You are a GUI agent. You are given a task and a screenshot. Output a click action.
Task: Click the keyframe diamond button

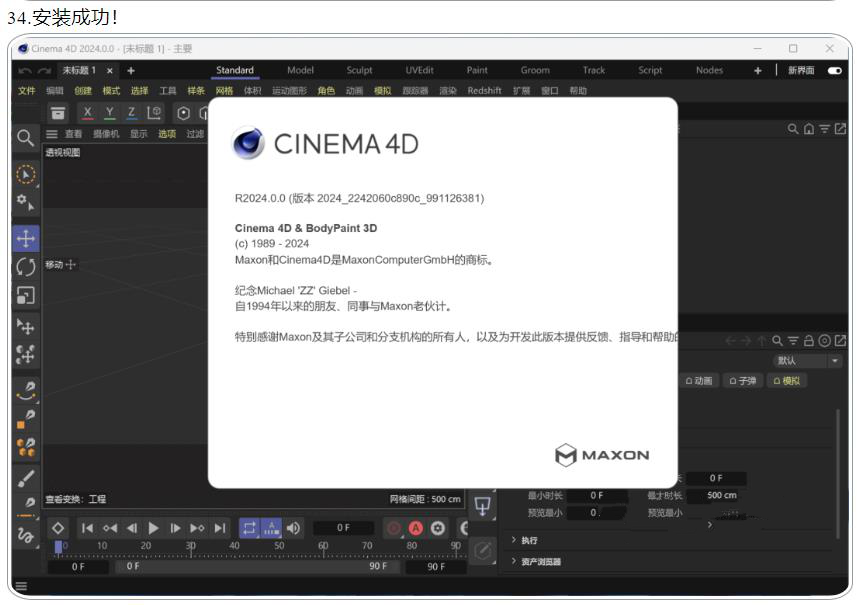57,528
